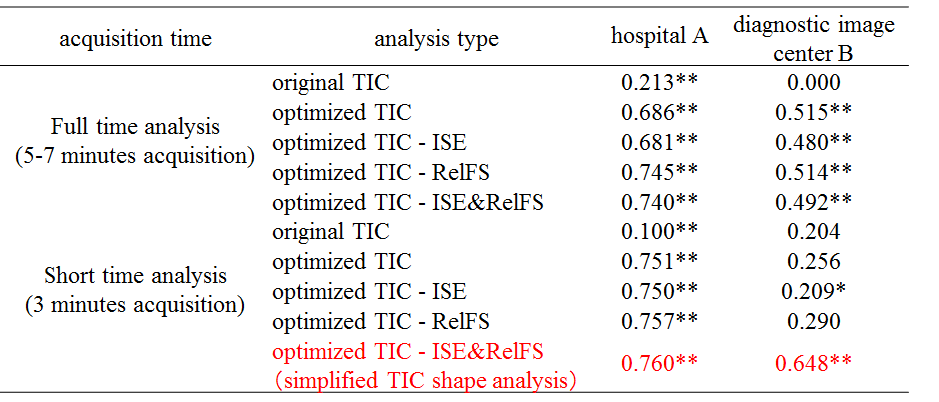Click the red value 0.648**
The image size is (939, 402).
[x=813, y=361]
